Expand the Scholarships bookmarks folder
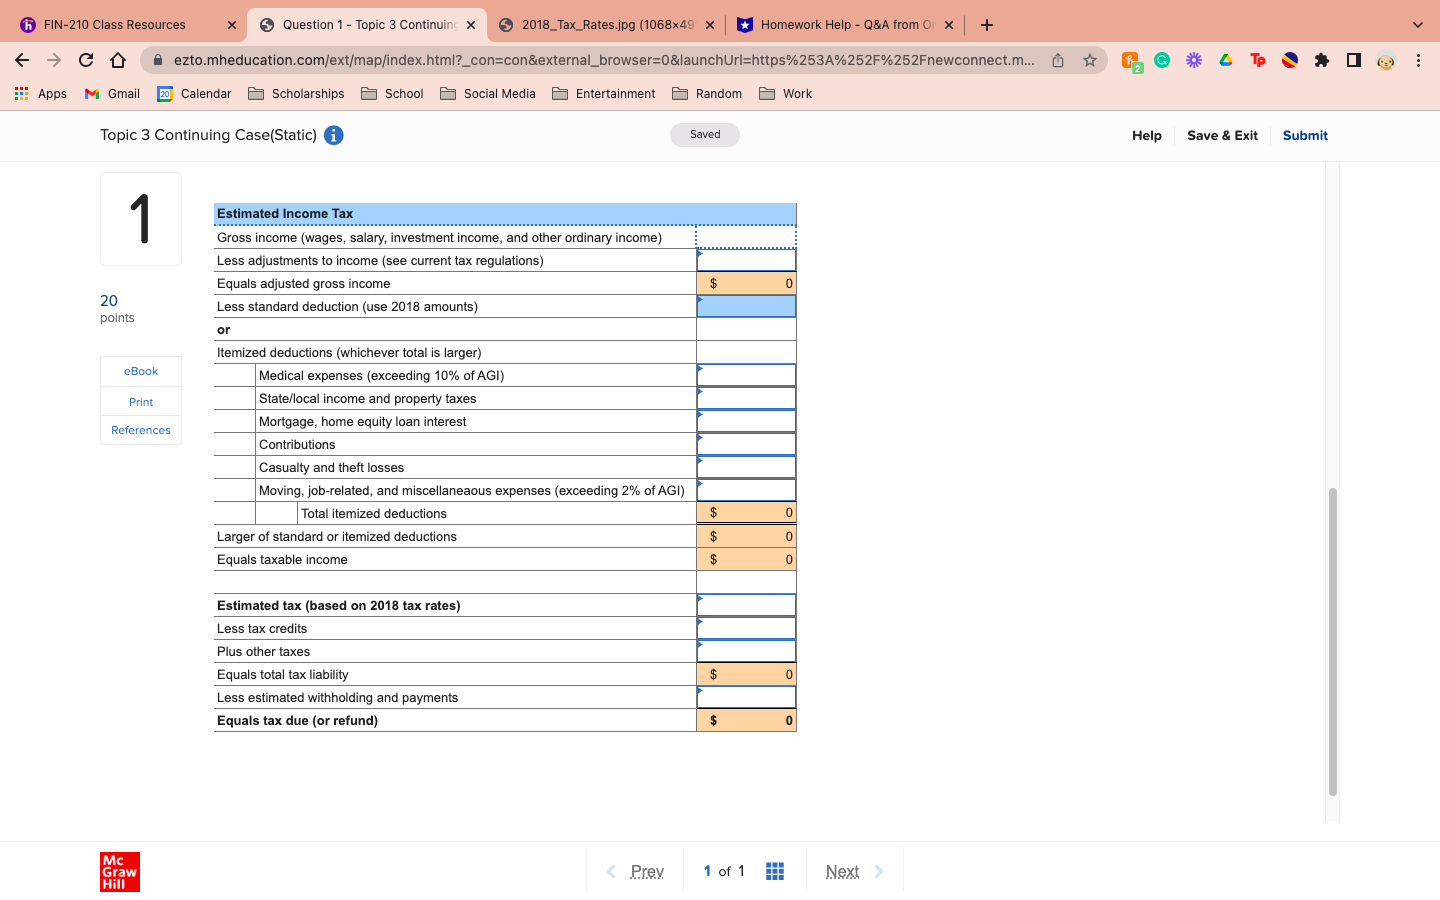Screen dimensions: 1440x900 pos(296,93)
